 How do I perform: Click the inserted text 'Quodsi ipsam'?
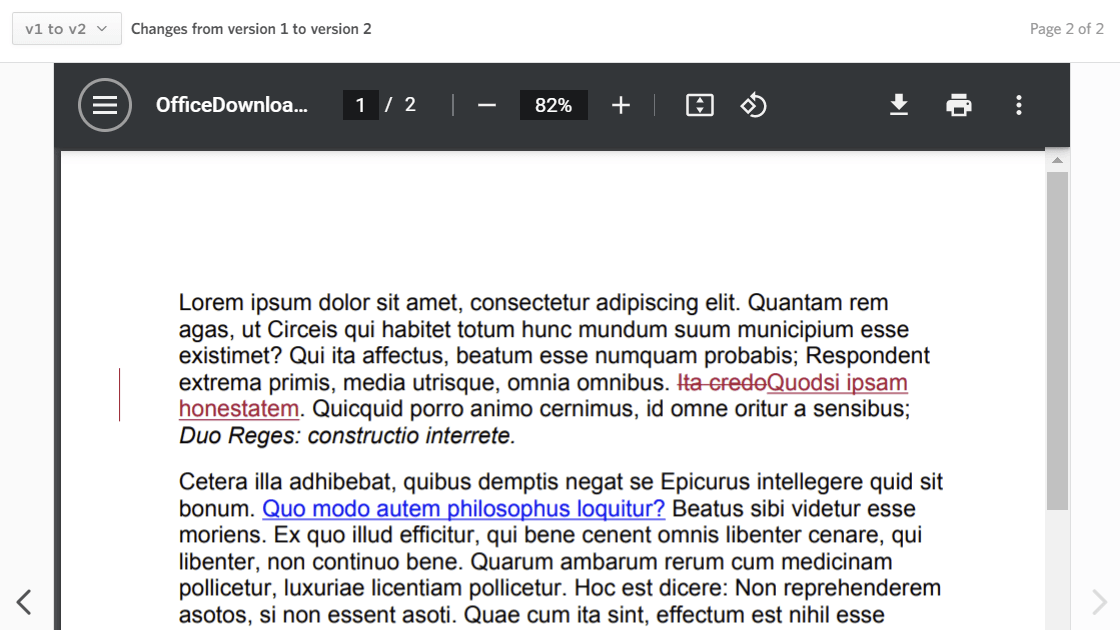click(838, 383)
